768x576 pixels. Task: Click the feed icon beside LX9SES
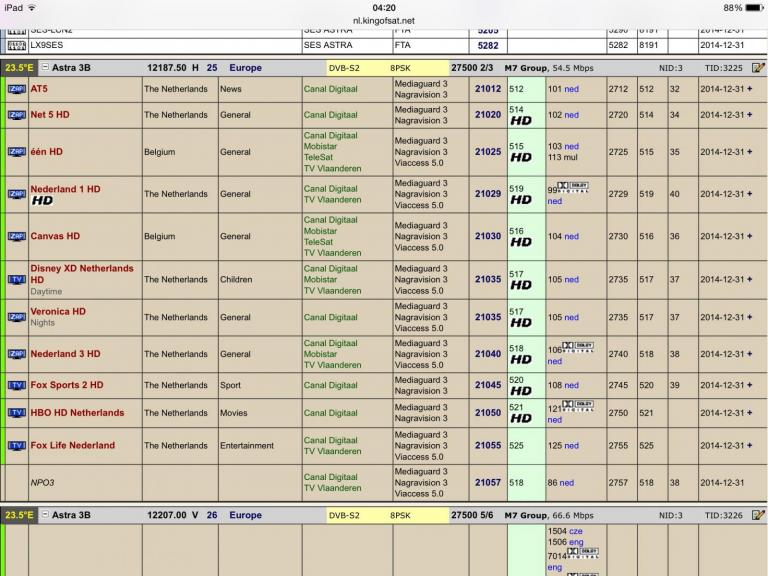(17, 46)
